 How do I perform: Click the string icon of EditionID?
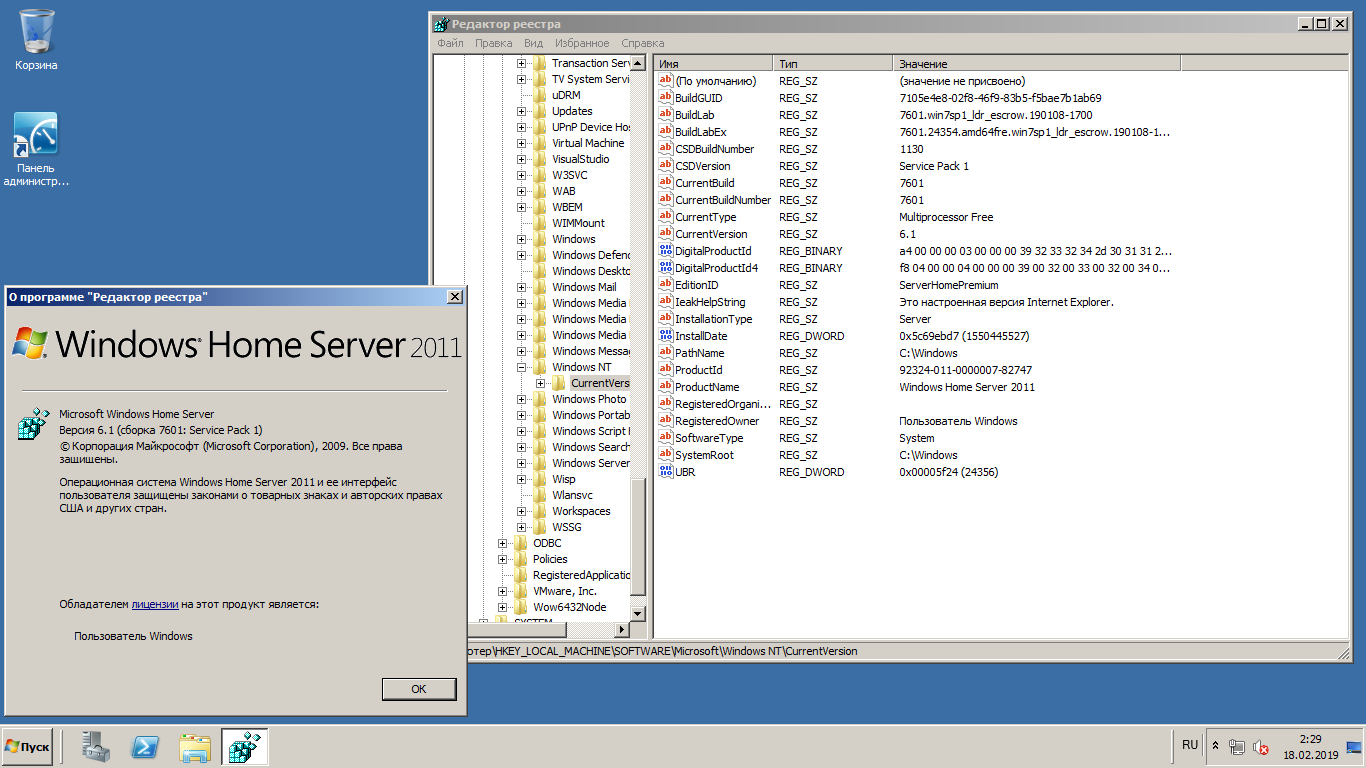[x=666, y=285]
